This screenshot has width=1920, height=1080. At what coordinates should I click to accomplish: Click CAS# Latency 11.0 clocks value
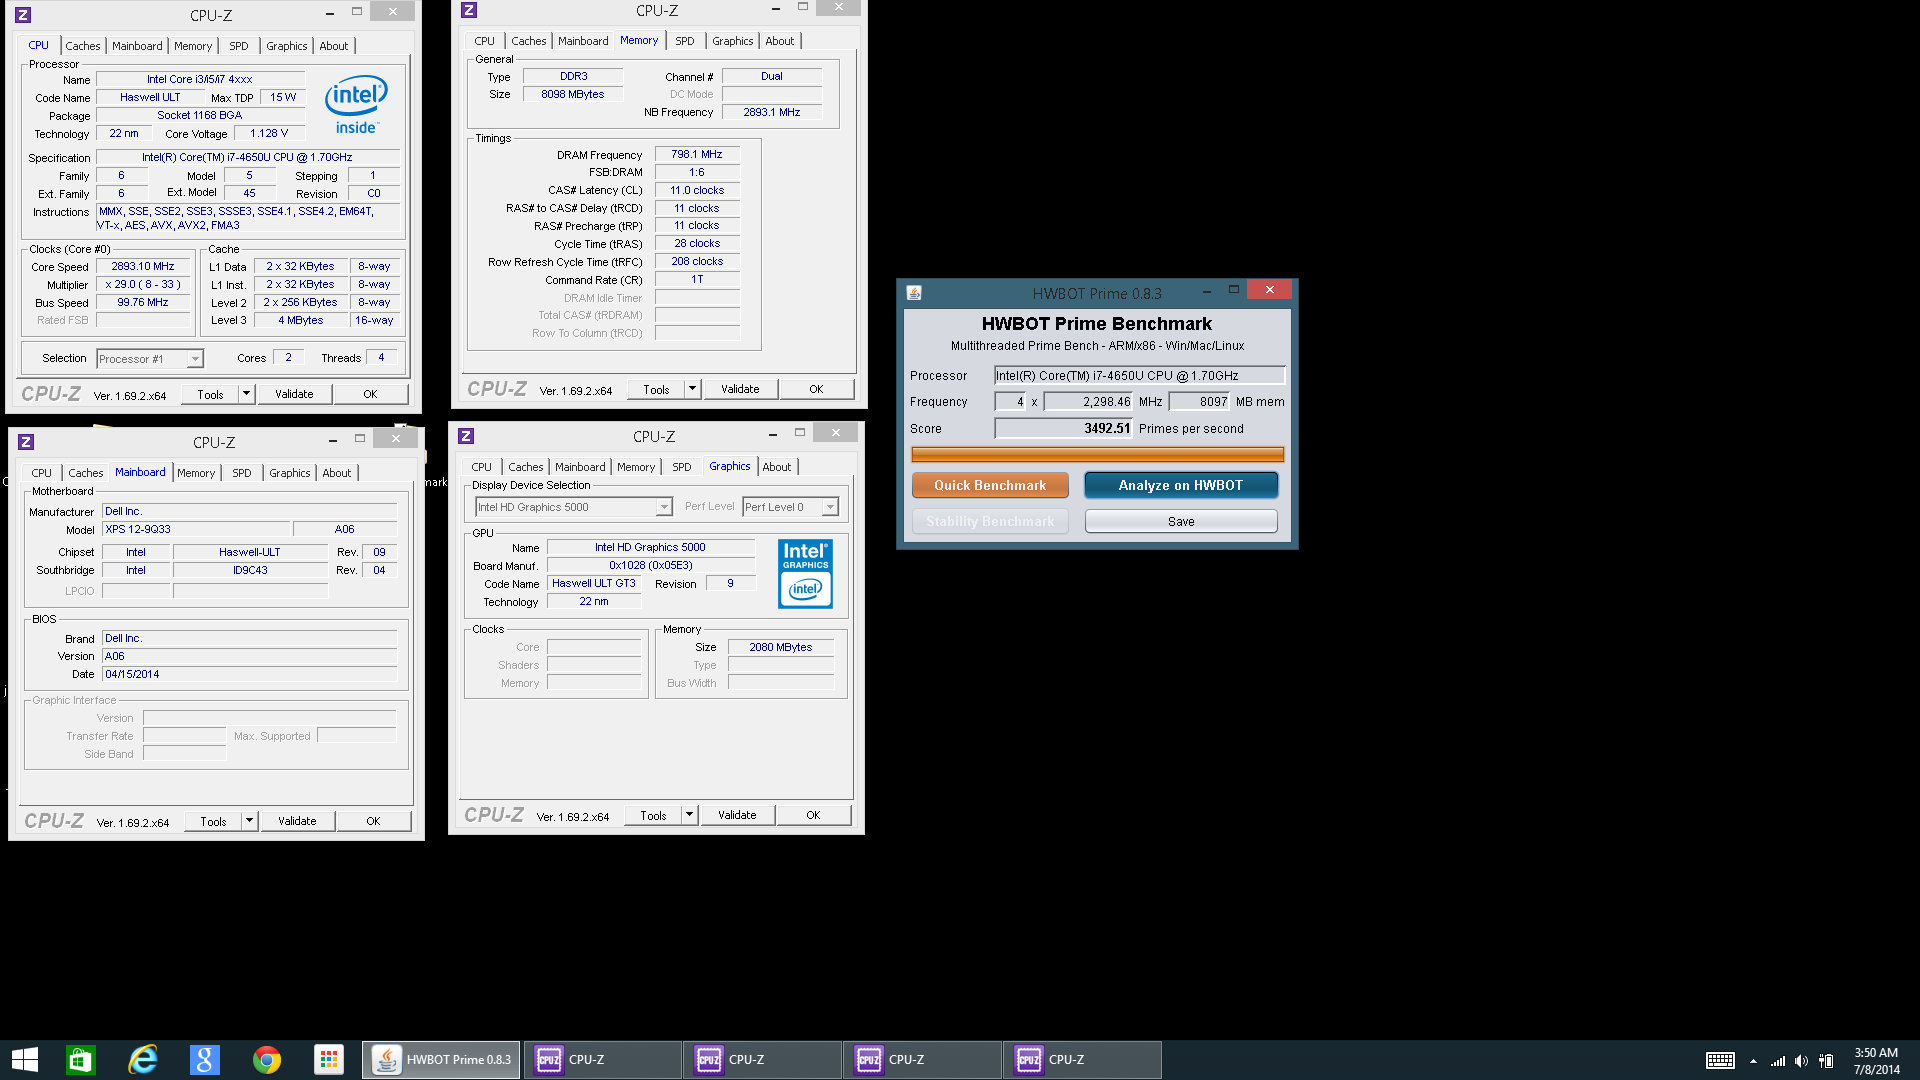pos(697,190)
